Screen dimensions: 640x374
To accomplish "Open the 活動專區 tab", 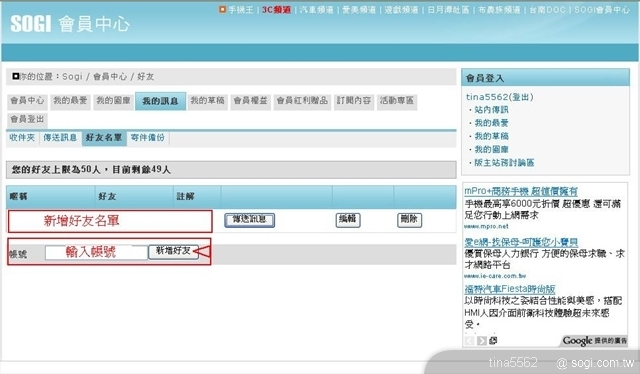I will [x=397, y=101].
